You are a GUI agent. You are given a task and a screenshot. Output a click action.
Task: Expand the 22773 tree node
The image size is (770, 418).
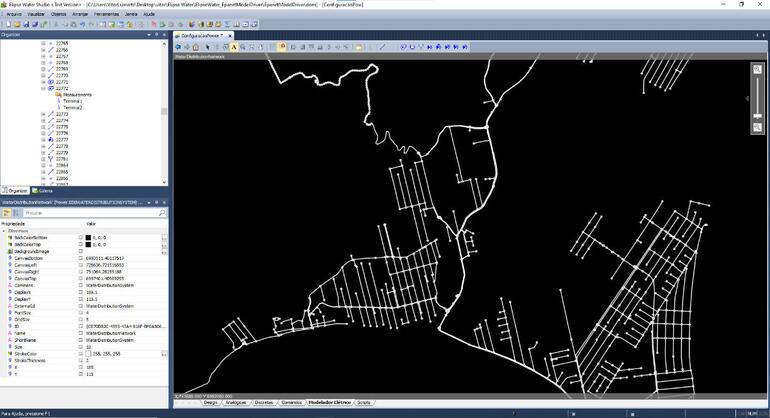coord(43,114)
